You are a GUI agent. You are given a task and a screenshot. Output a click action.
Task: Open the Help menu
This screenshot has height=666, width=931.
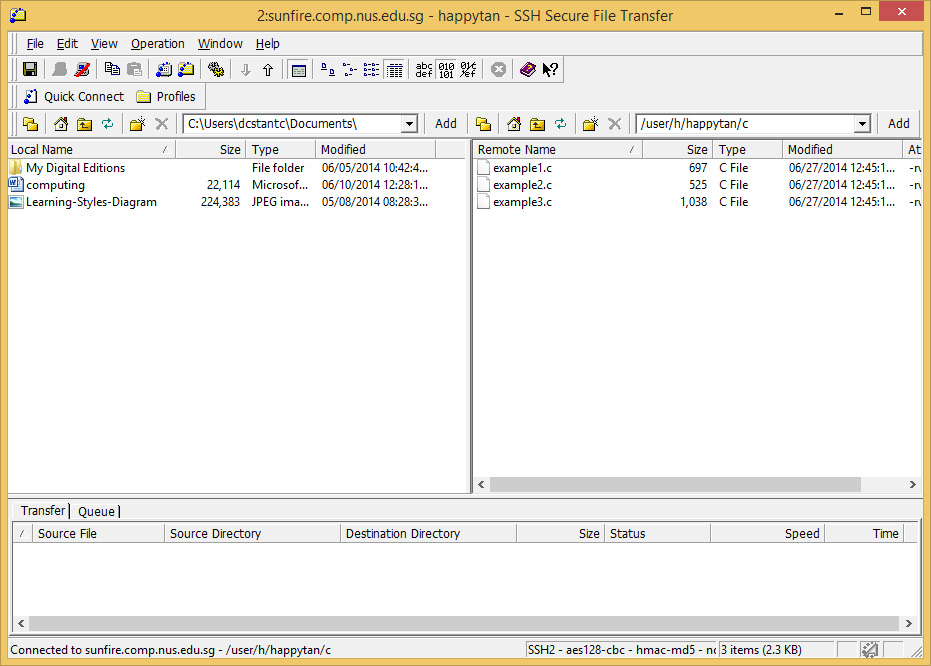tap(267, 44)
